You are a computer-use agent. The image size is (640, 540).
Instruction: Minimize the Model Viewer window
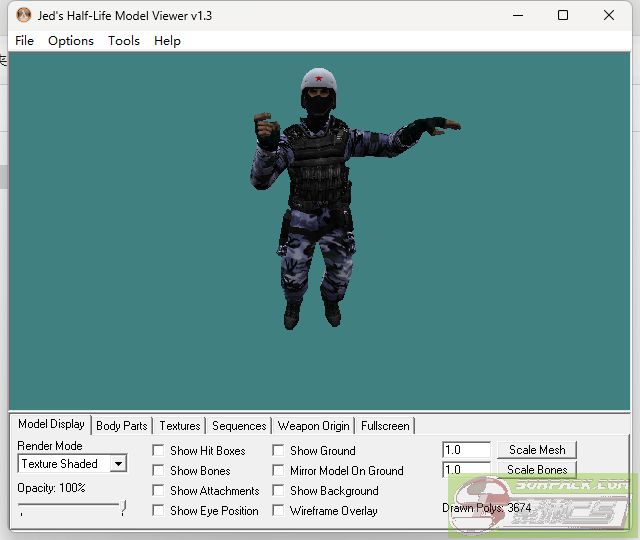click(518, 16)
